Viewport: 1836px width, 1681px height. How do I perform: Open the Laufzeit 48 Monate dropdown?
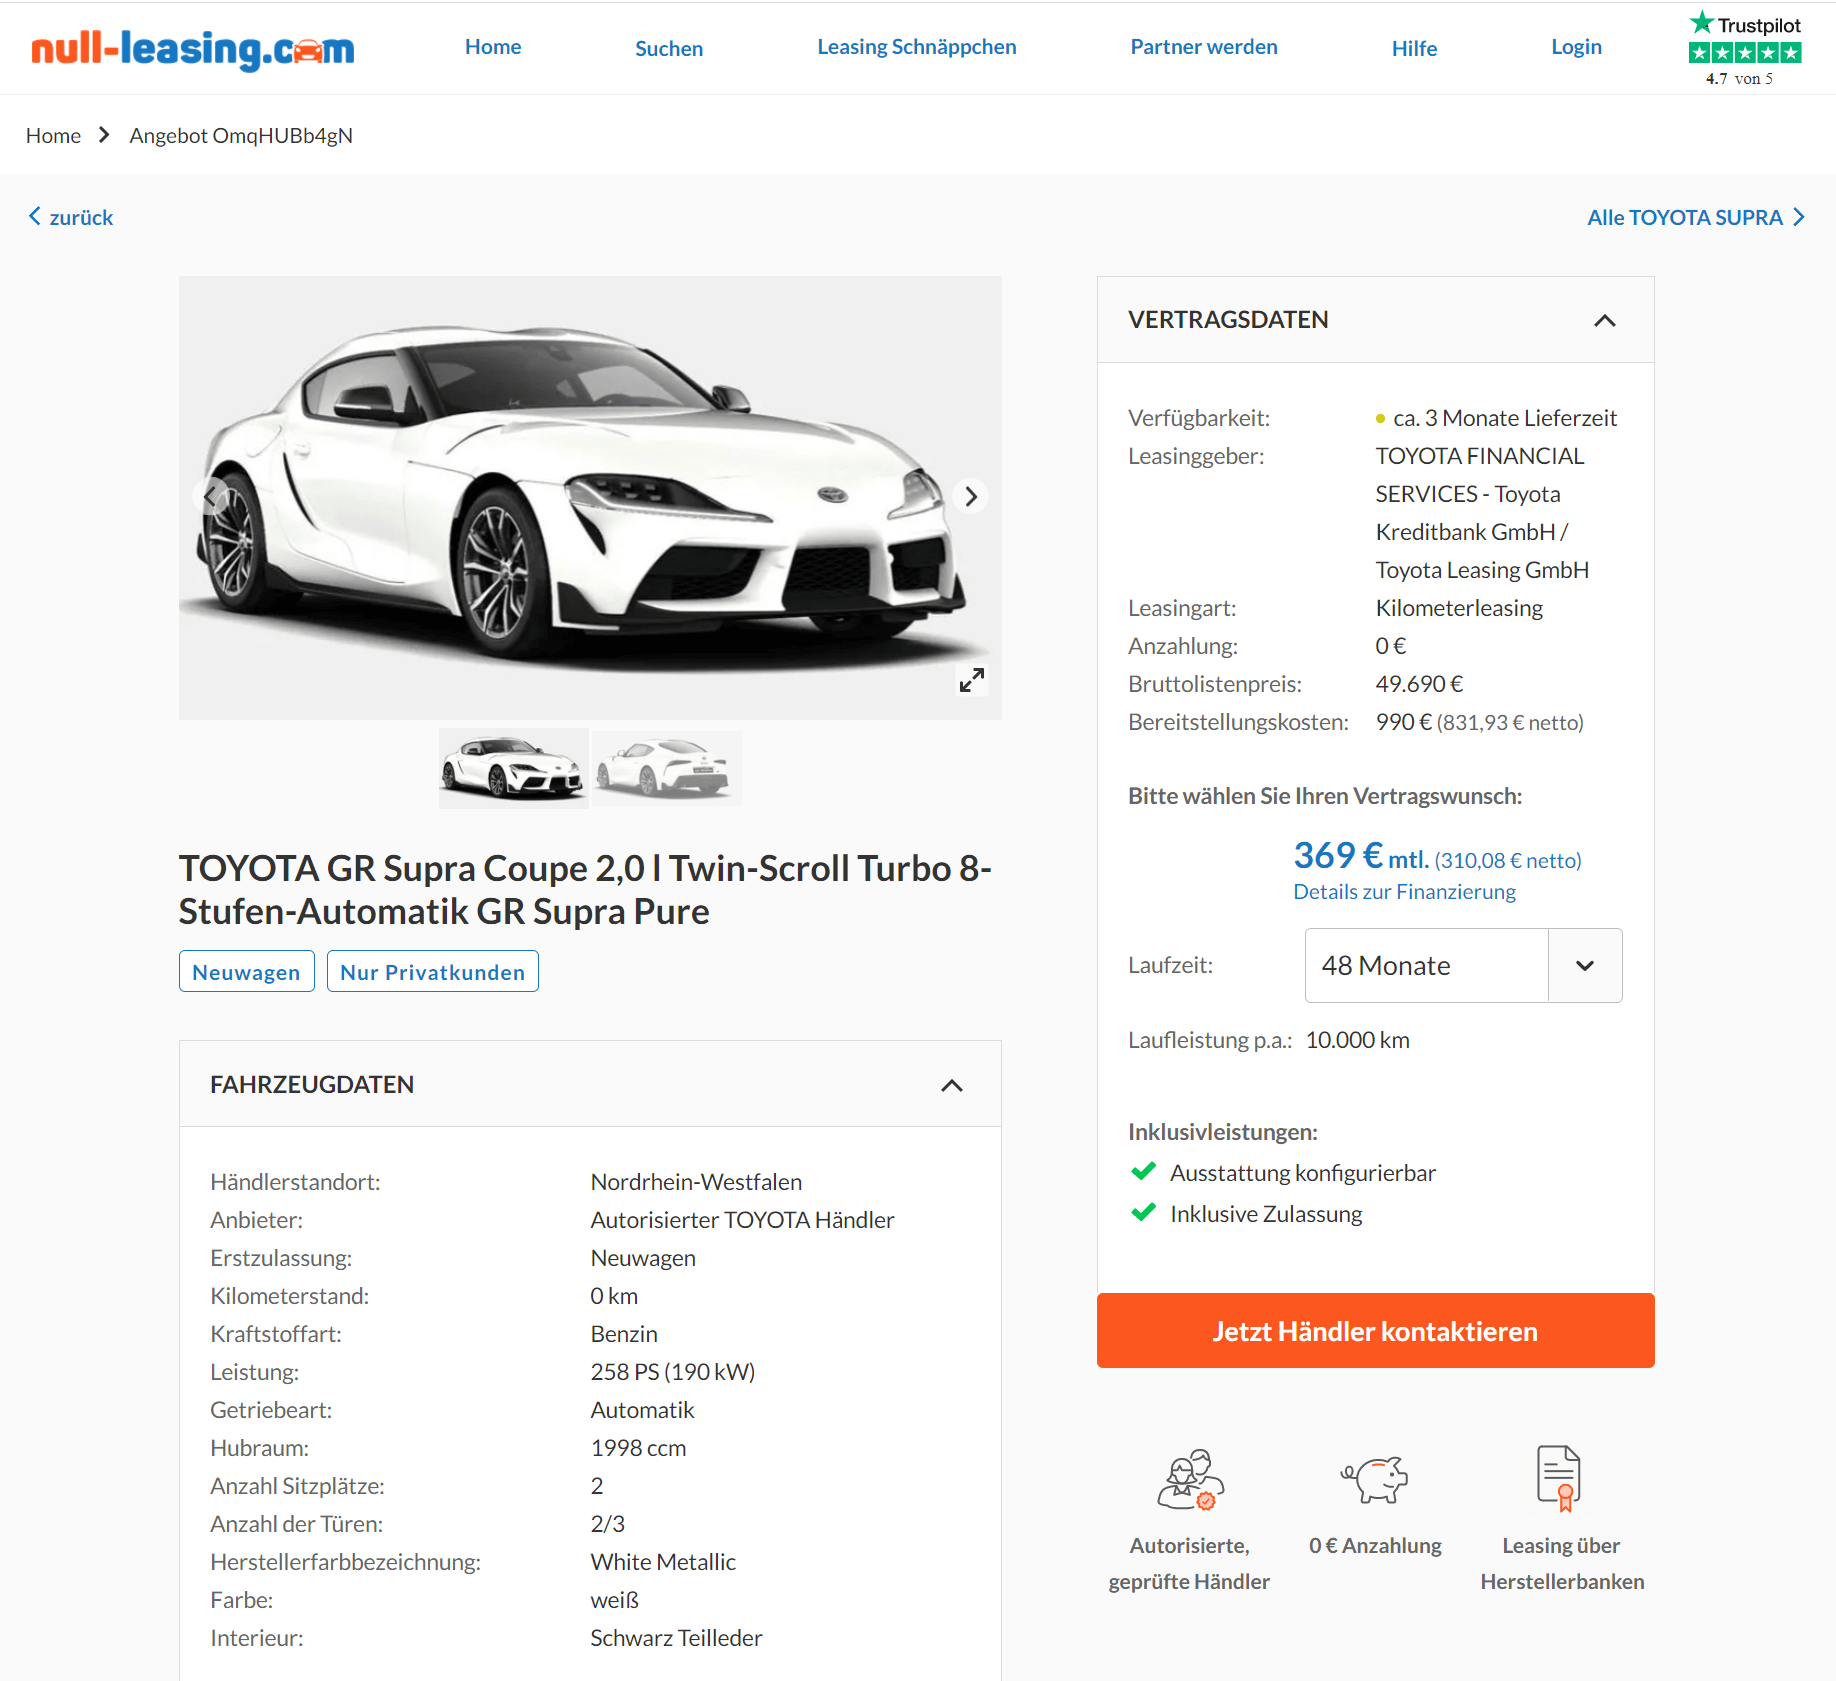pos(1463,965)
